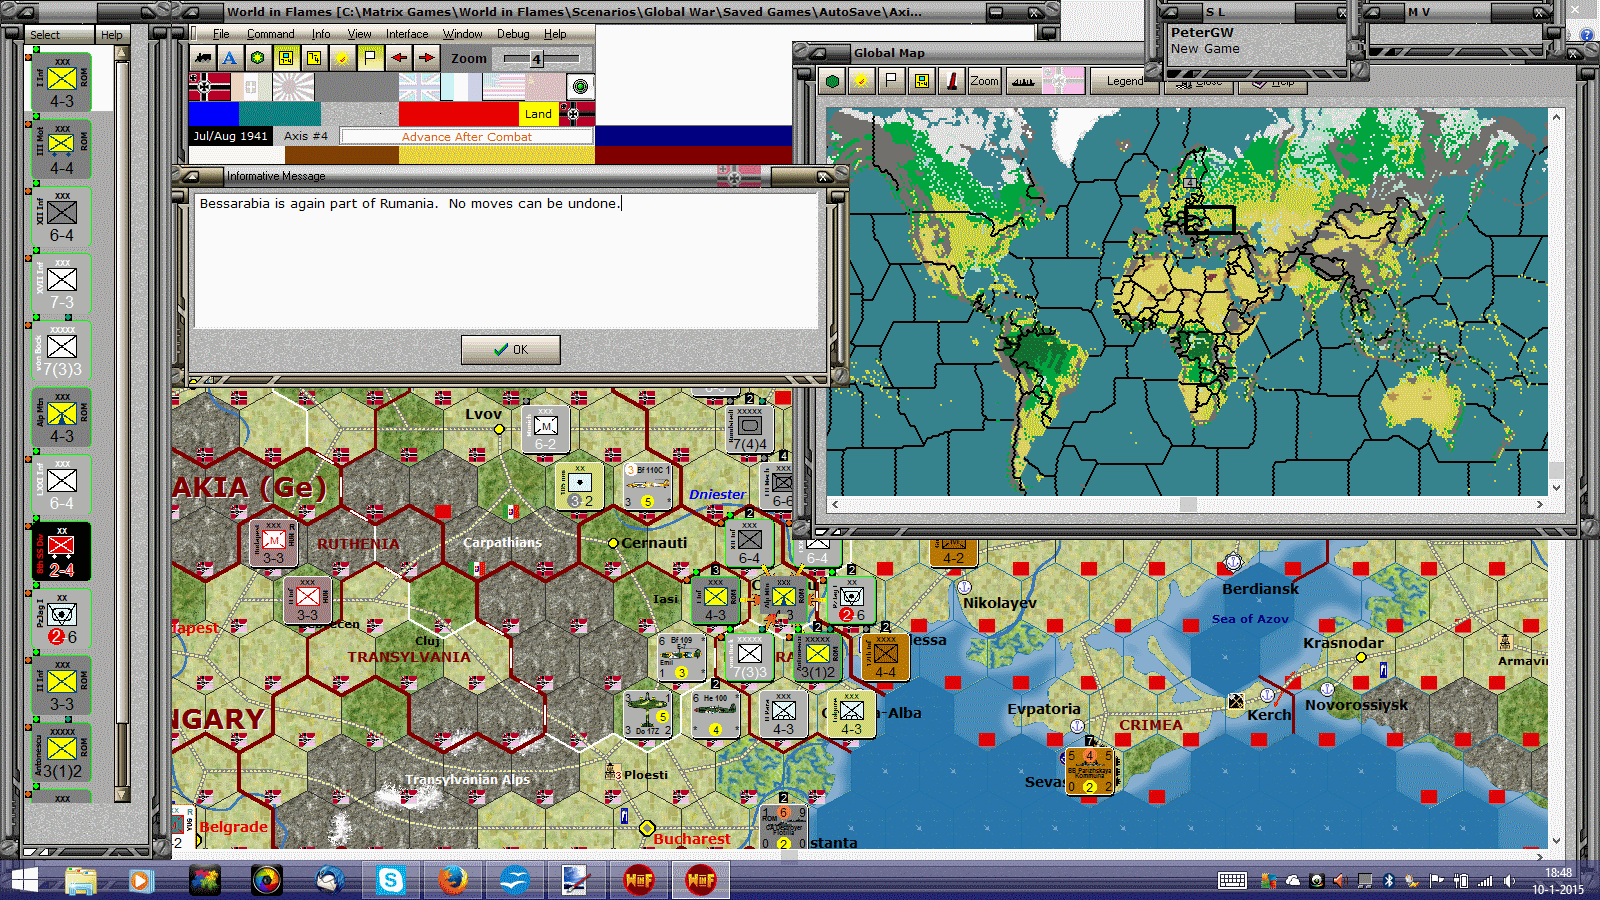
Task: Click the red thermometer icon in Global Map
Action: click(x=951, y=81)
